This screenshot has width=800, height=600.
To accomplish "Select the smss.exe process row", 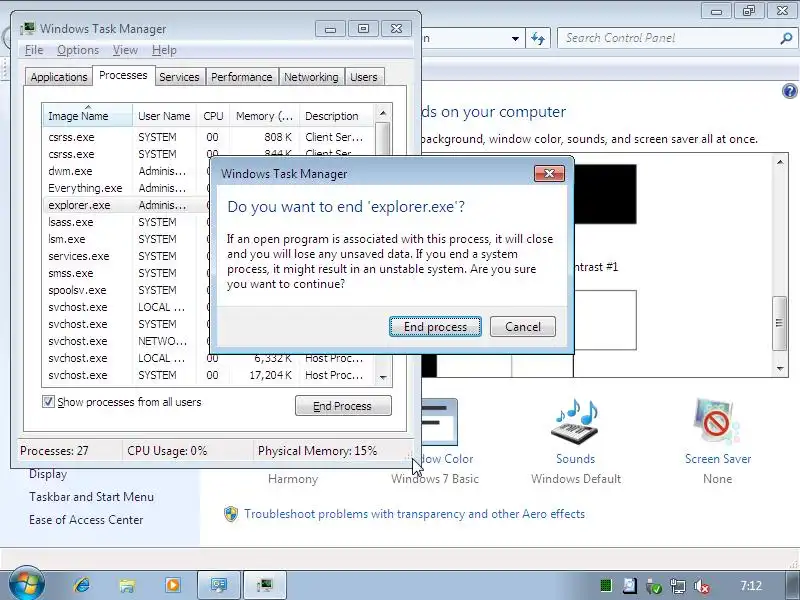I will (127, 273).
